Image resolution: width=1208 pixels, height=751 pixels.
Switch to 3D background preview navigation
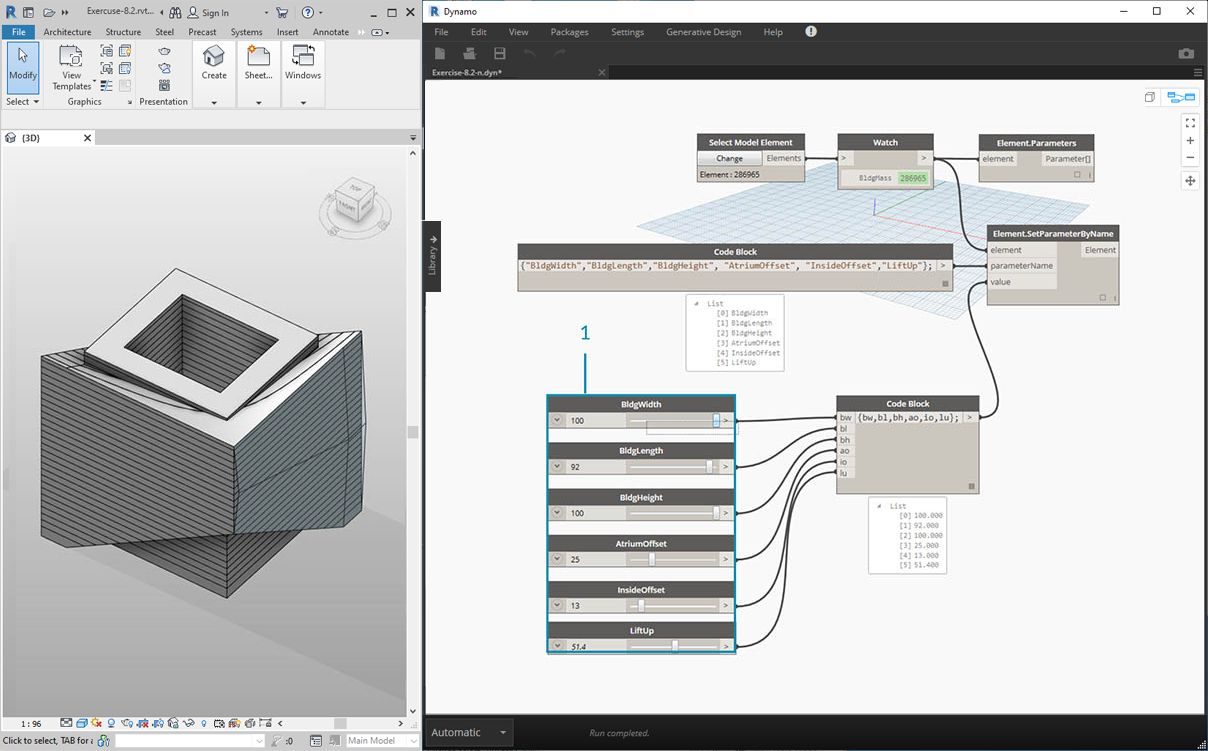tap(1150, 97)
